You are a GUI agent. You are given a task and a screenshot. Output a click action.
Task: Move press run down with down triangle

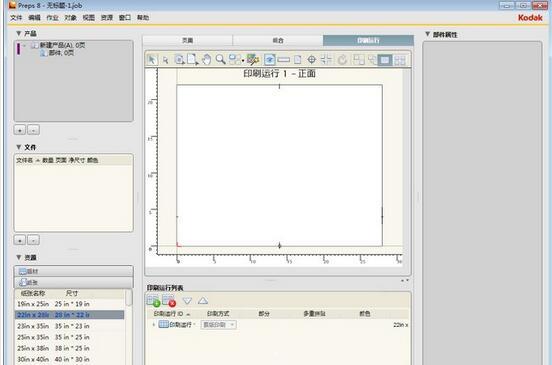point(187,301)
